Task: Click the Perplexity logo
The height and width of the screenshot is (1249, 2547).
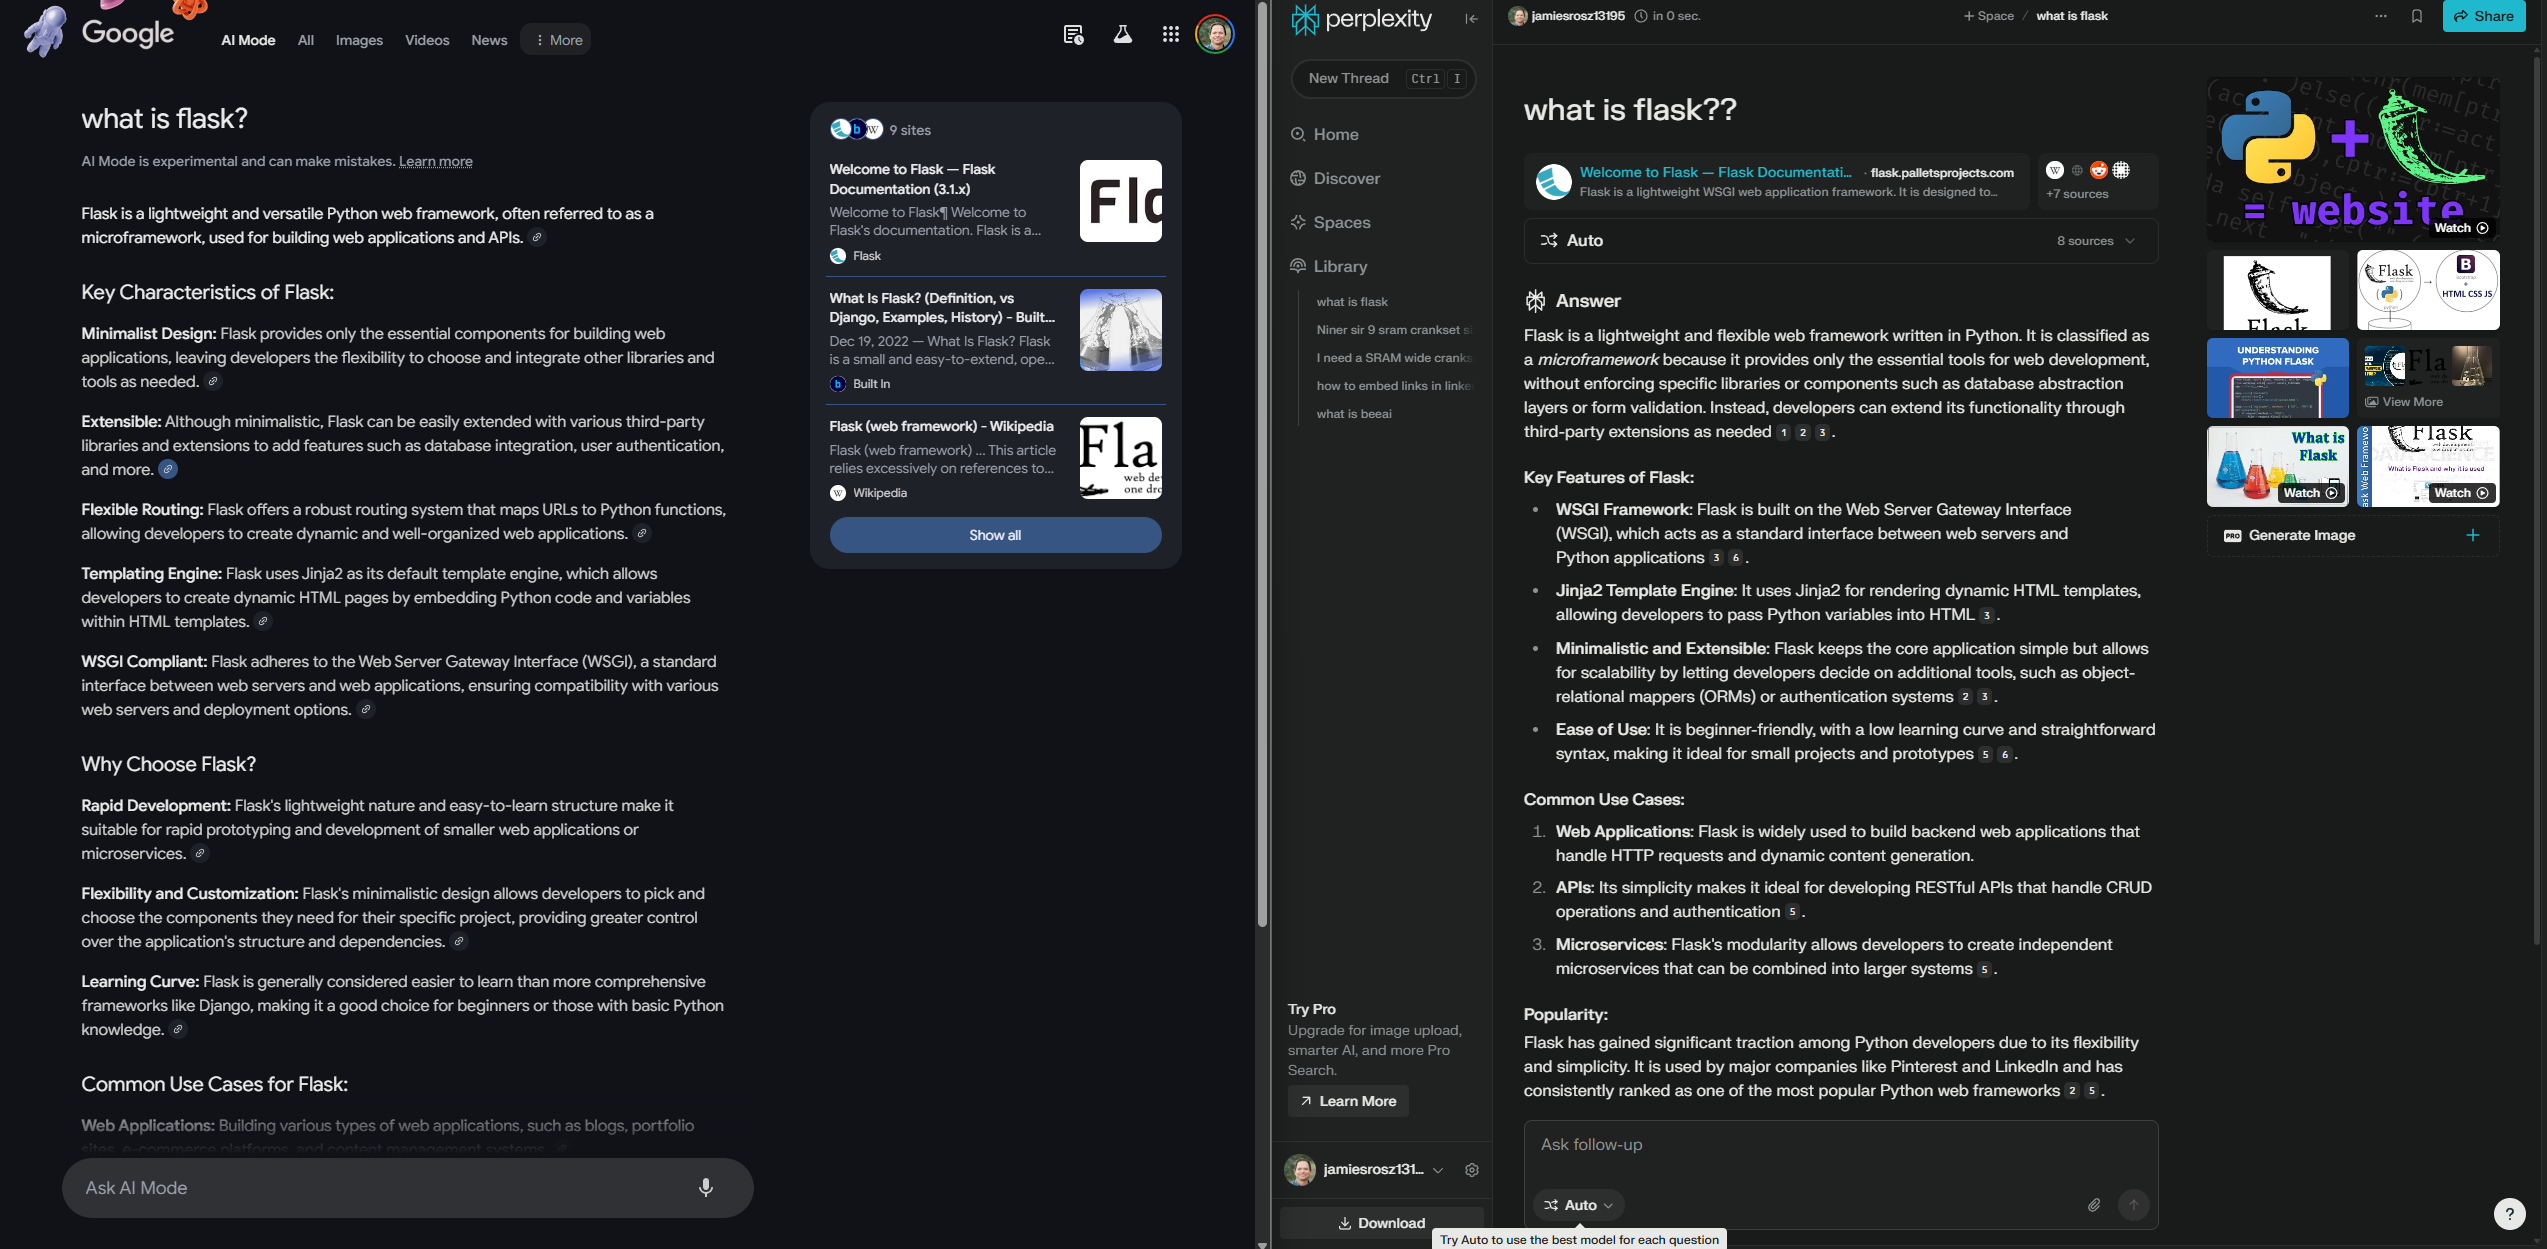Action: 1361,19
